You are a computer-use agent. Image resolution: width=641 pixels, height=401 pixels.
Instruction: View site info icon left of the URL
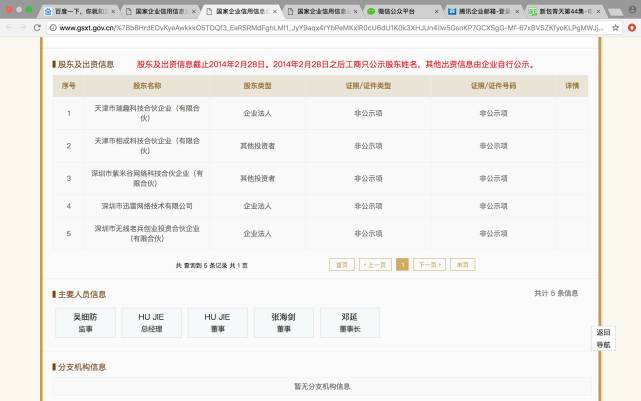(53, 28)
